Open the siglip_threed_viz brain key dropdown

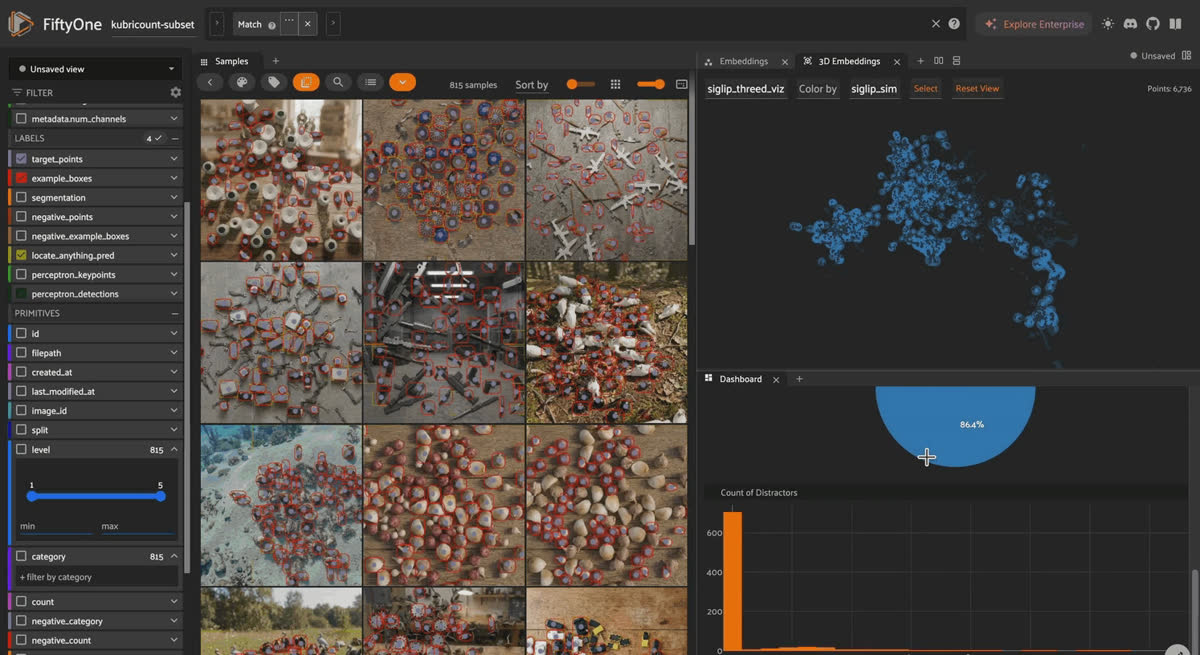tap(746, 88)
